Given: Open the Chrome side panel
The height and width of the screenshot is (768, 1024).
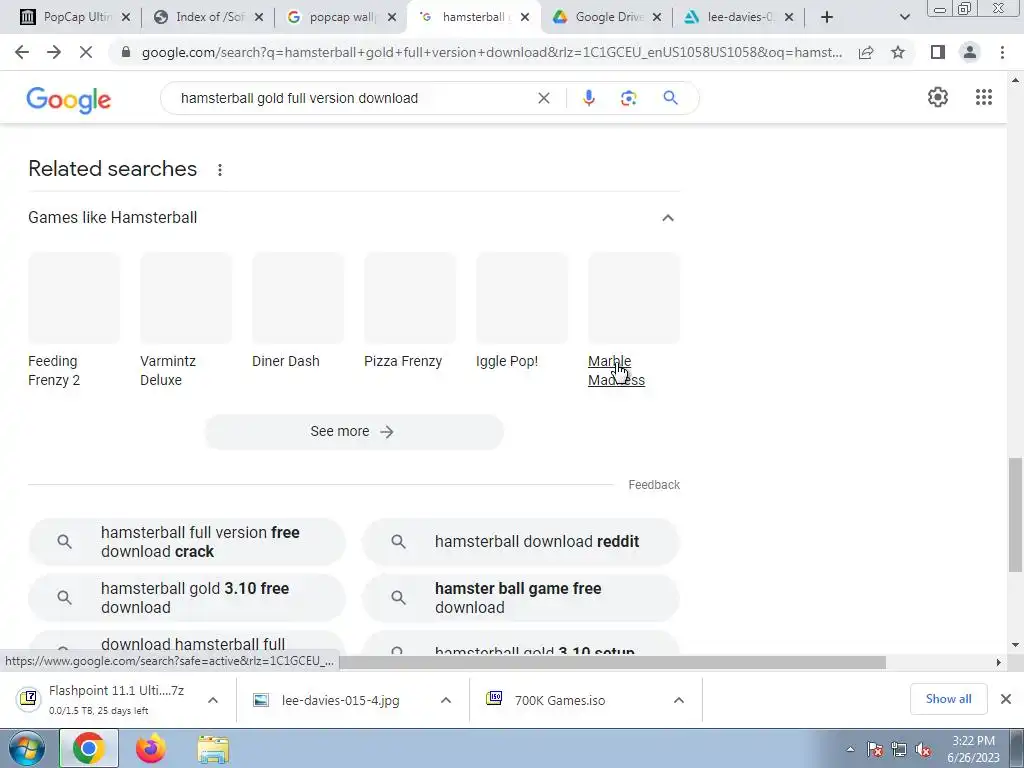Looking at the screenshot, I should (x=938, y=52).
